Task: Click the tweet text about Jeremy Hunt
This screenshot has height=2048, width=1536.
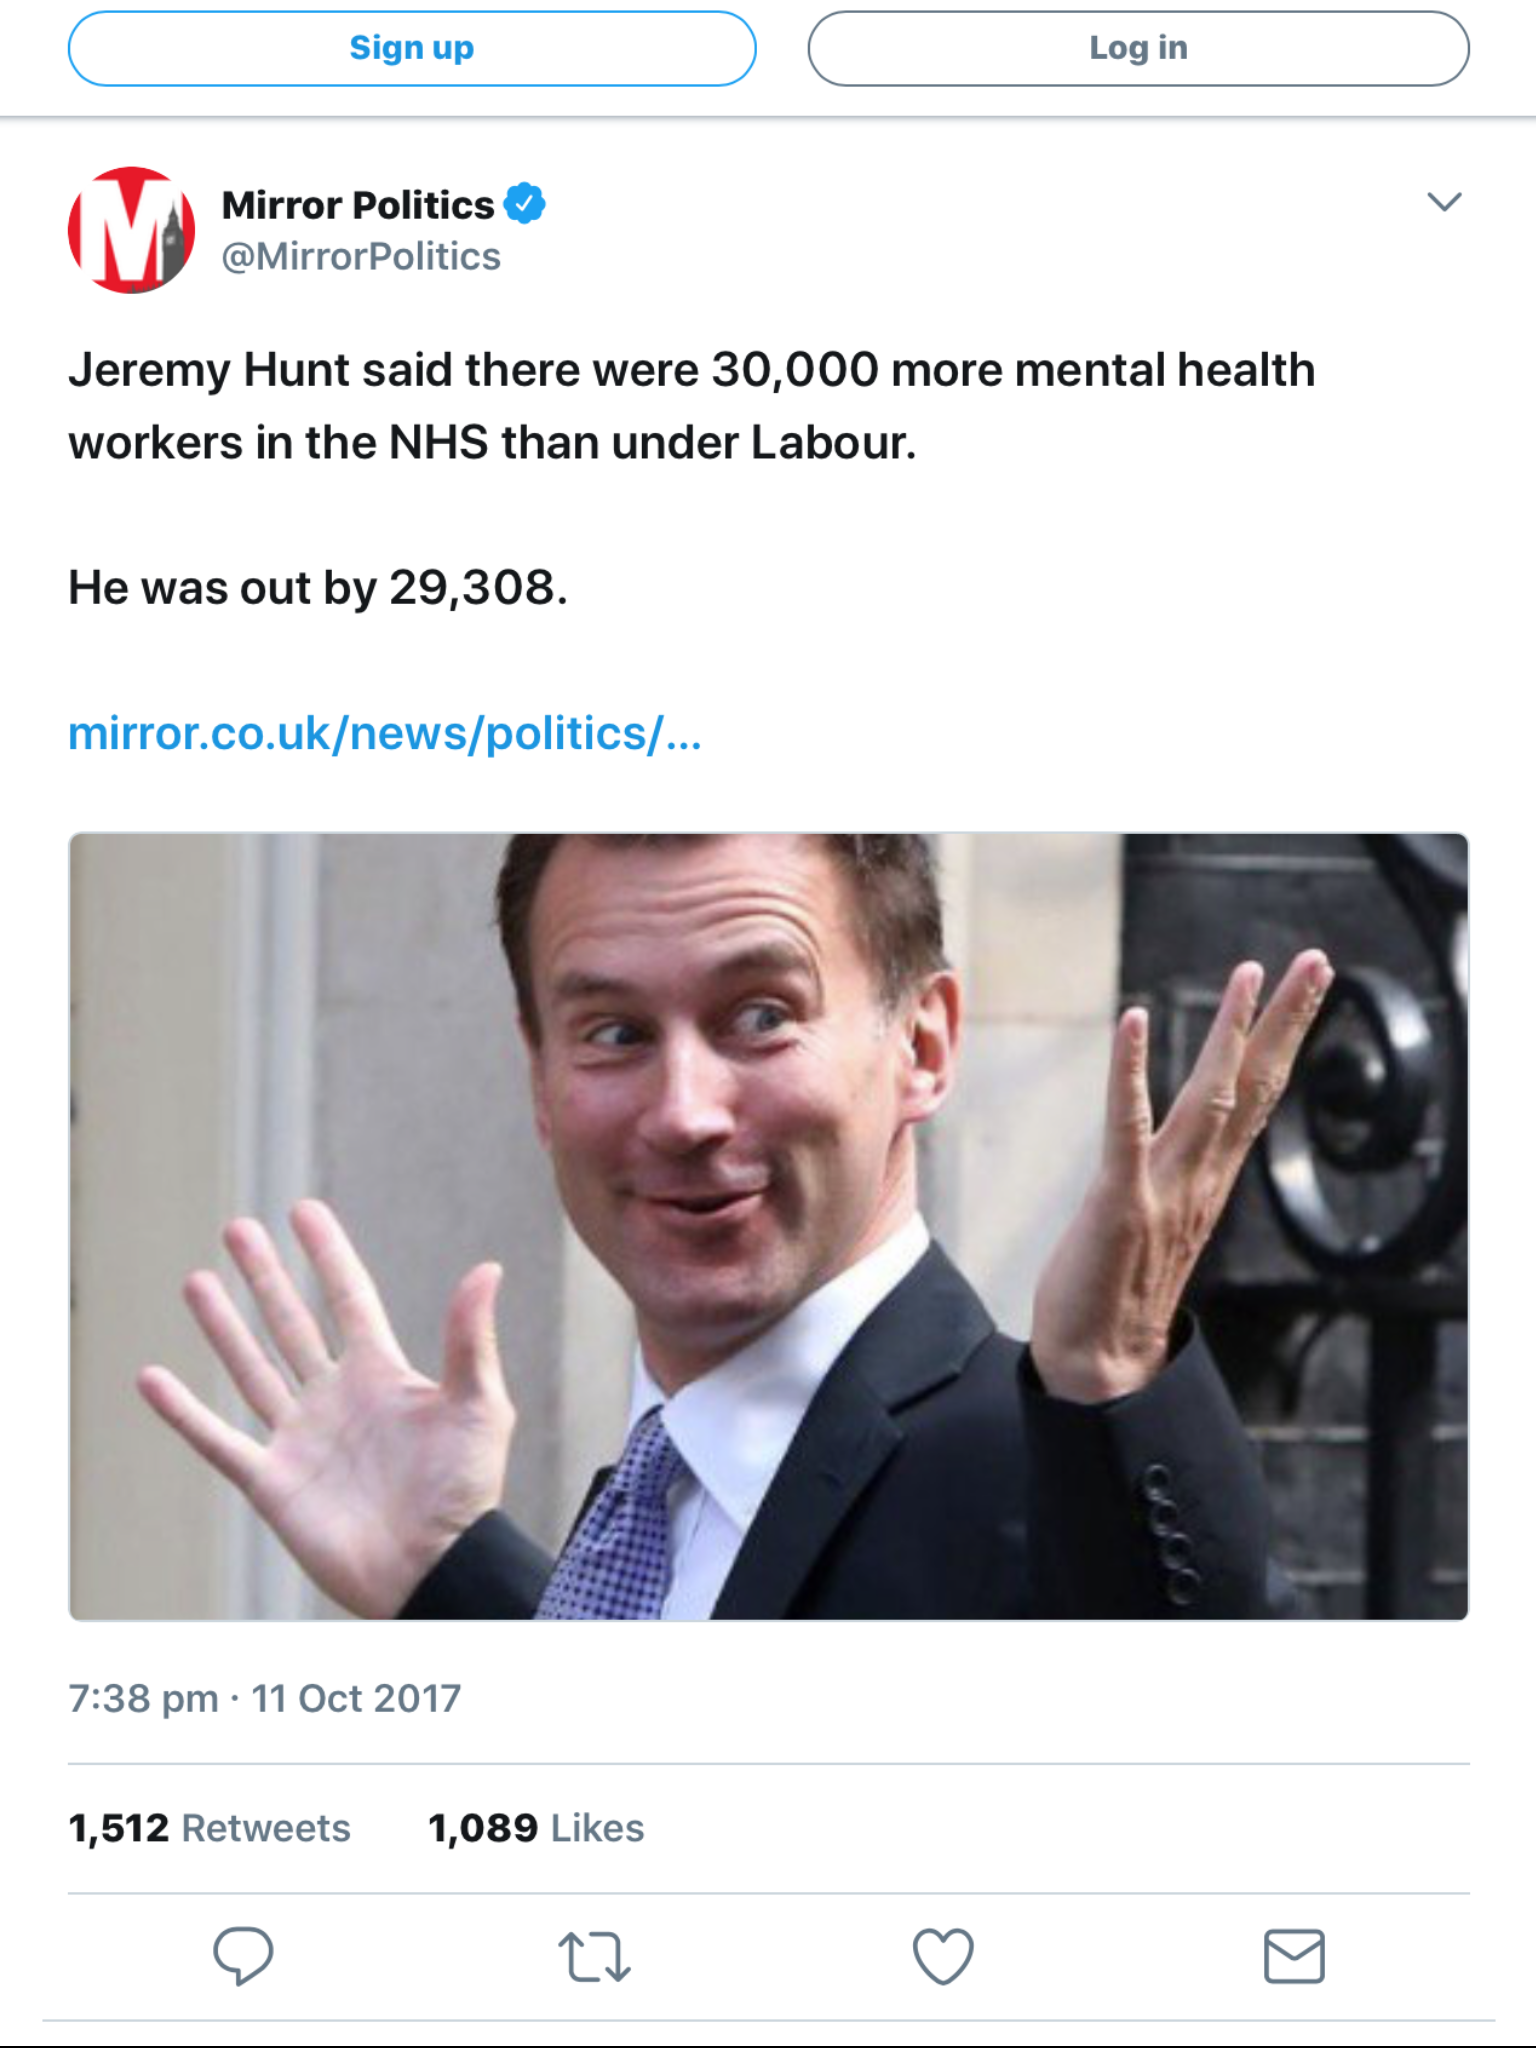Action: [x=691, y=370]
